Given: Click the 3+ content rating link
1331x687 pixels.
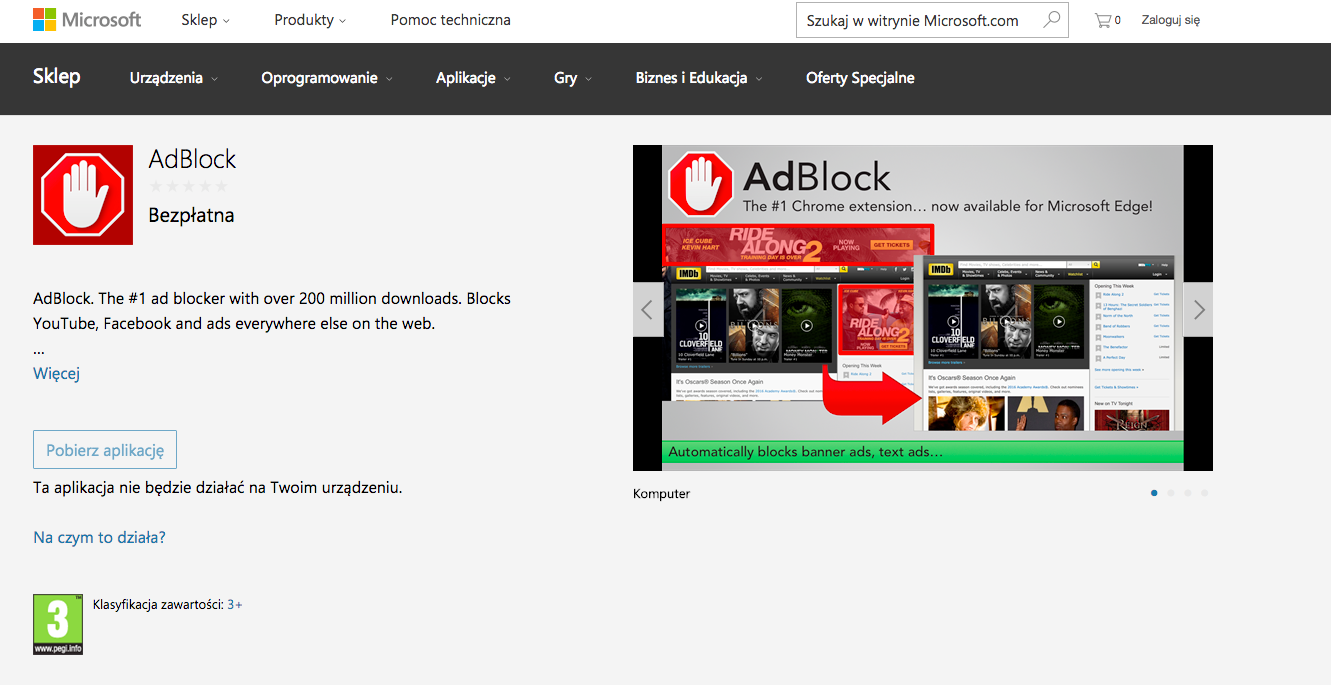Looking at the screenshot, I should [235, 604].
